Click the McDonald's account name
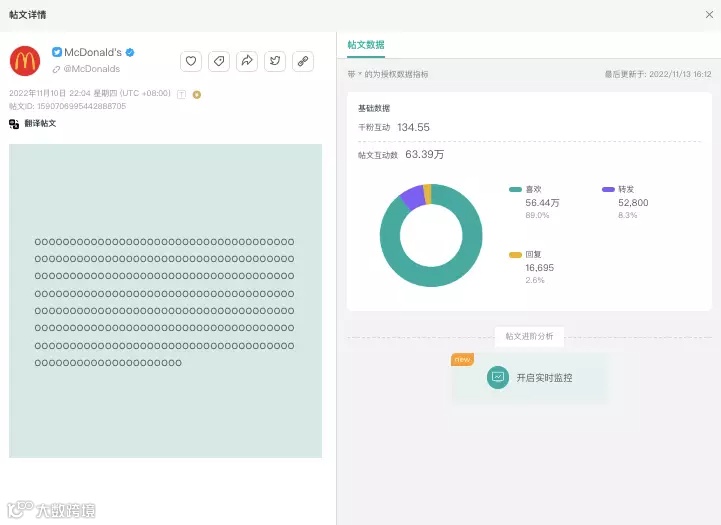The height and width of the screenshot is (525, 721). (93, 52)
